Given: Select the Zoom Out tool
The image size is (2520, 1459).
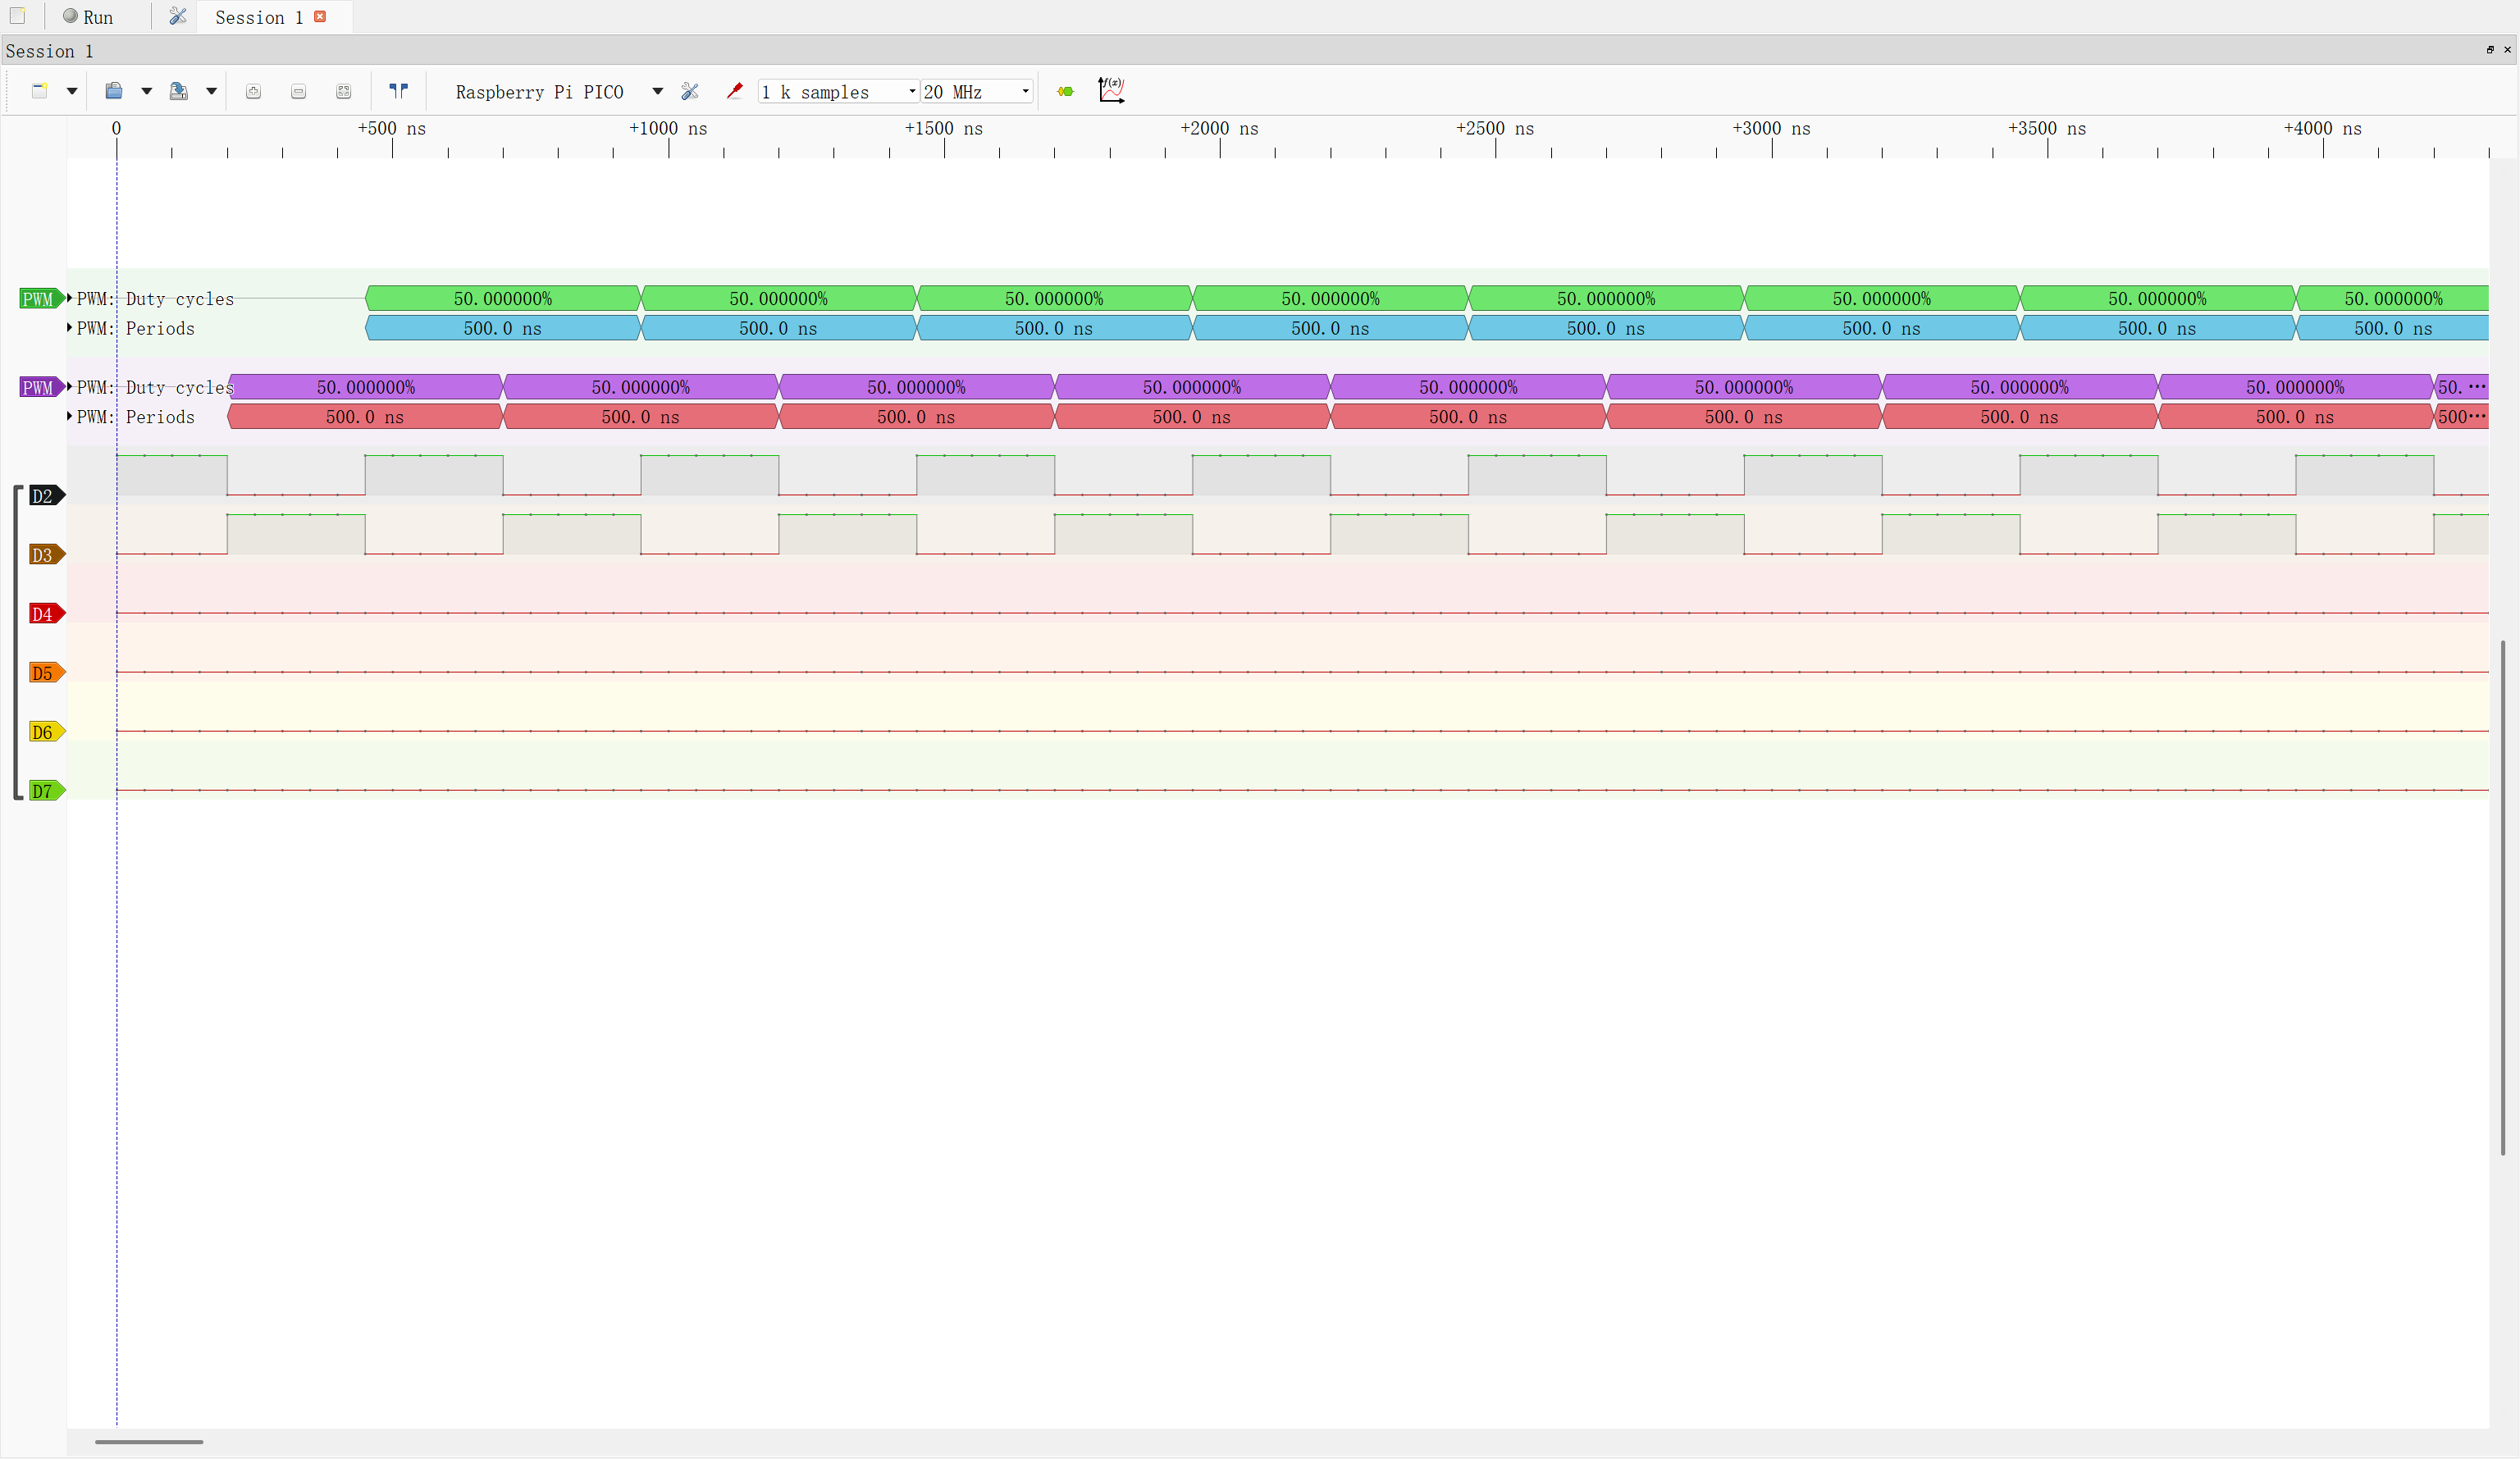Looking at the screenshot, I should [298, 91].
